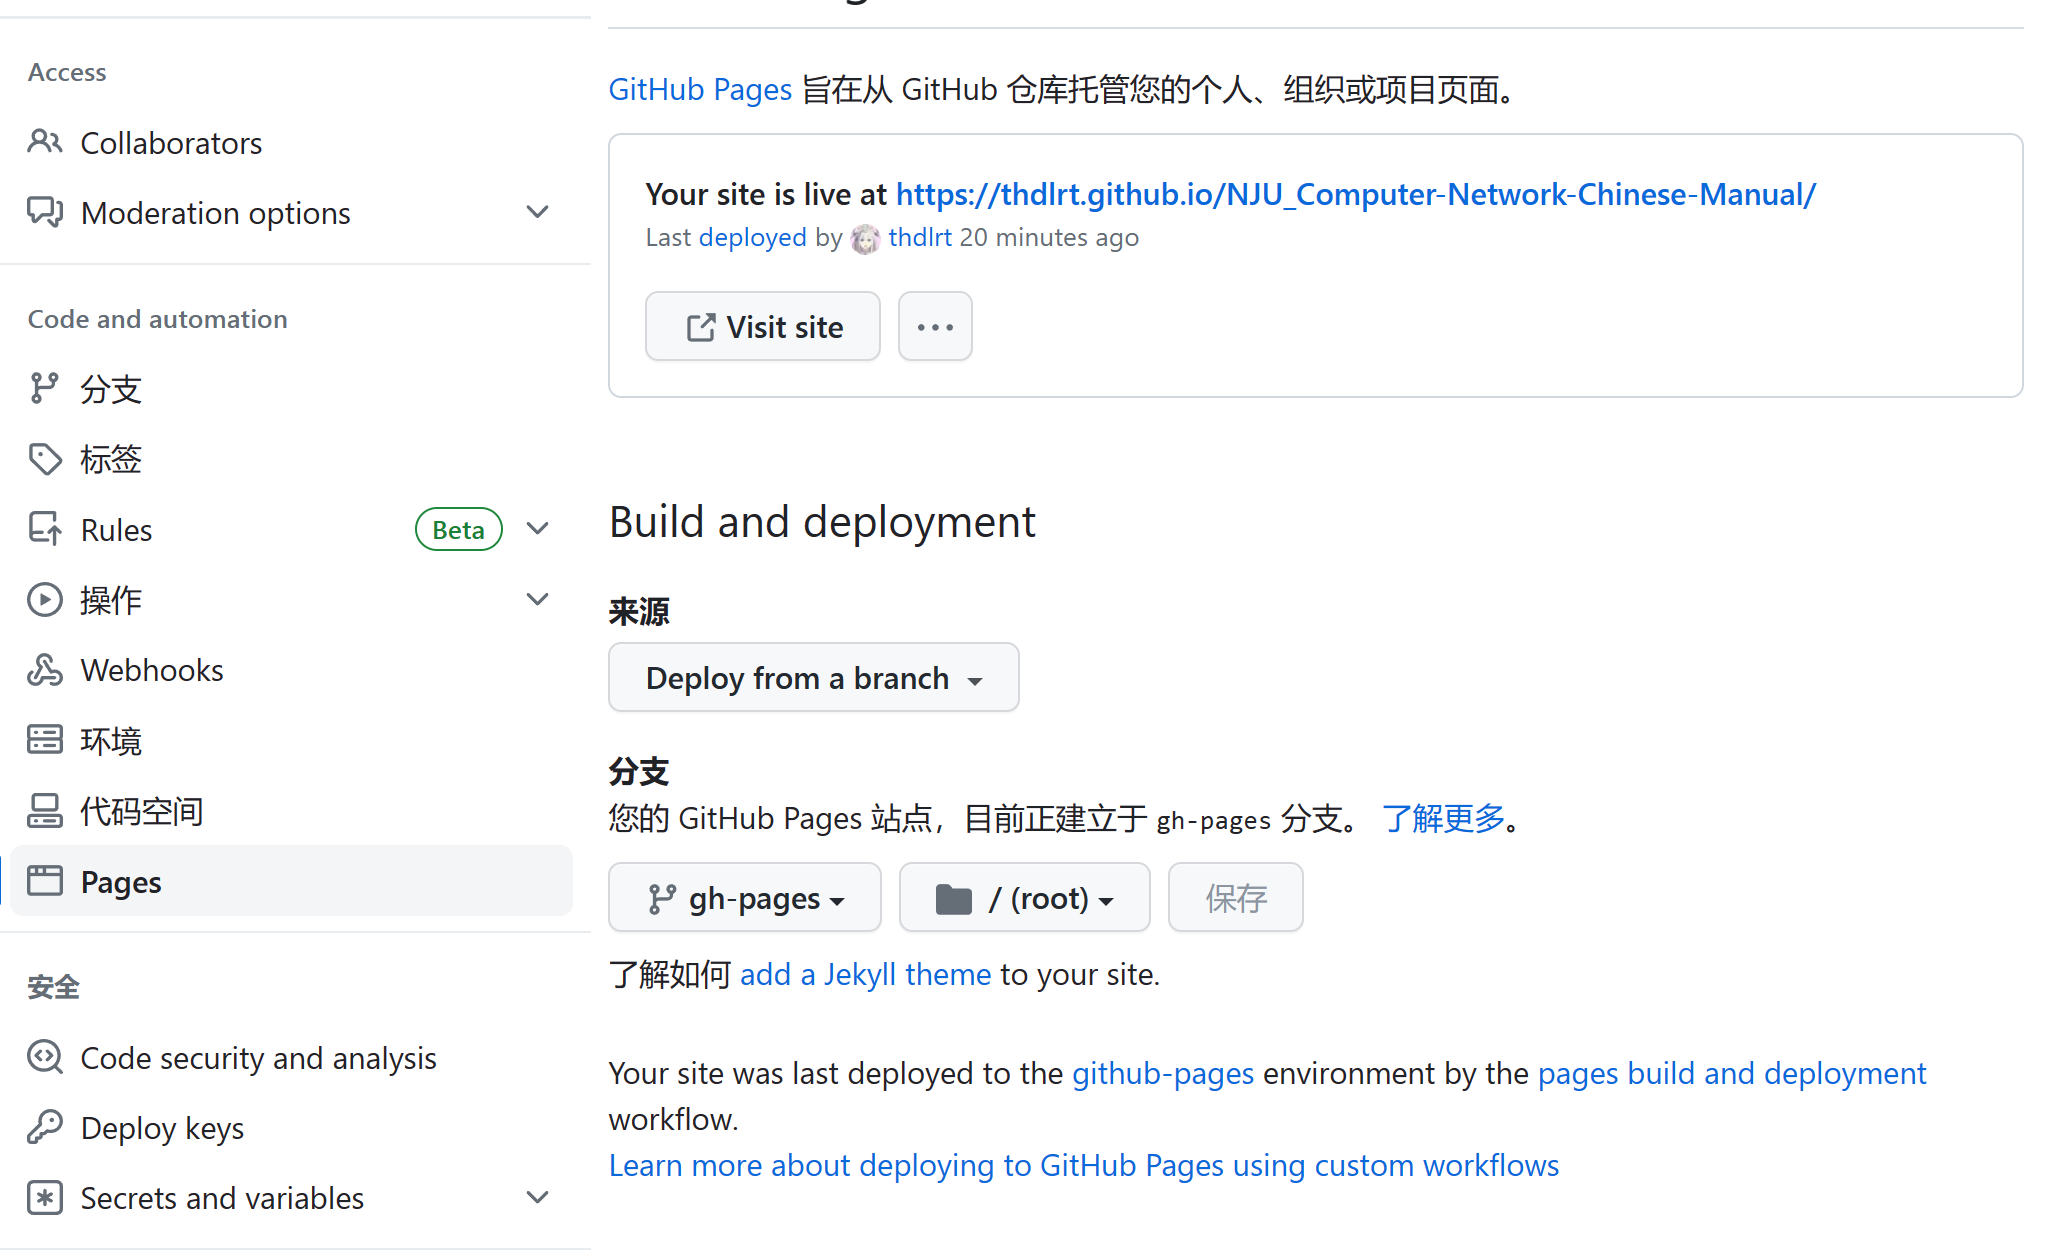Click the 20 minutes ago timestamp
This screenshot has width=2059, height=1259.
coord(1049,237)
